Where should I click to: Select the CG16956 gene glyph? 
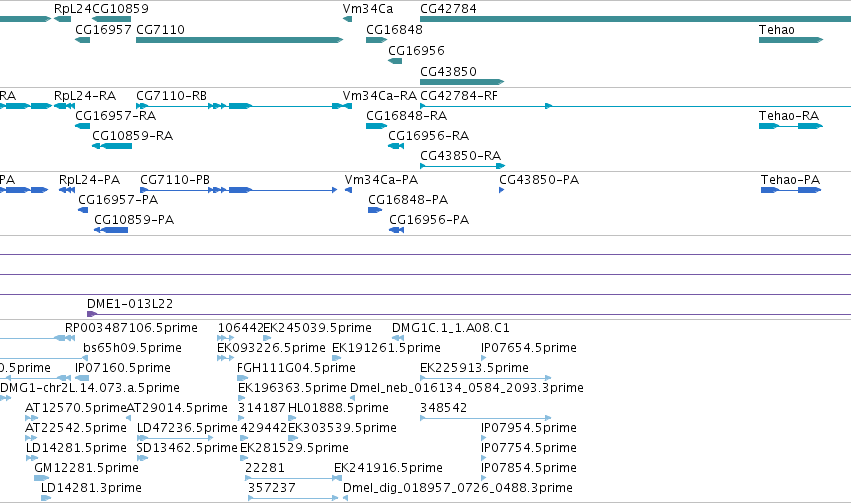click(395, 61)
